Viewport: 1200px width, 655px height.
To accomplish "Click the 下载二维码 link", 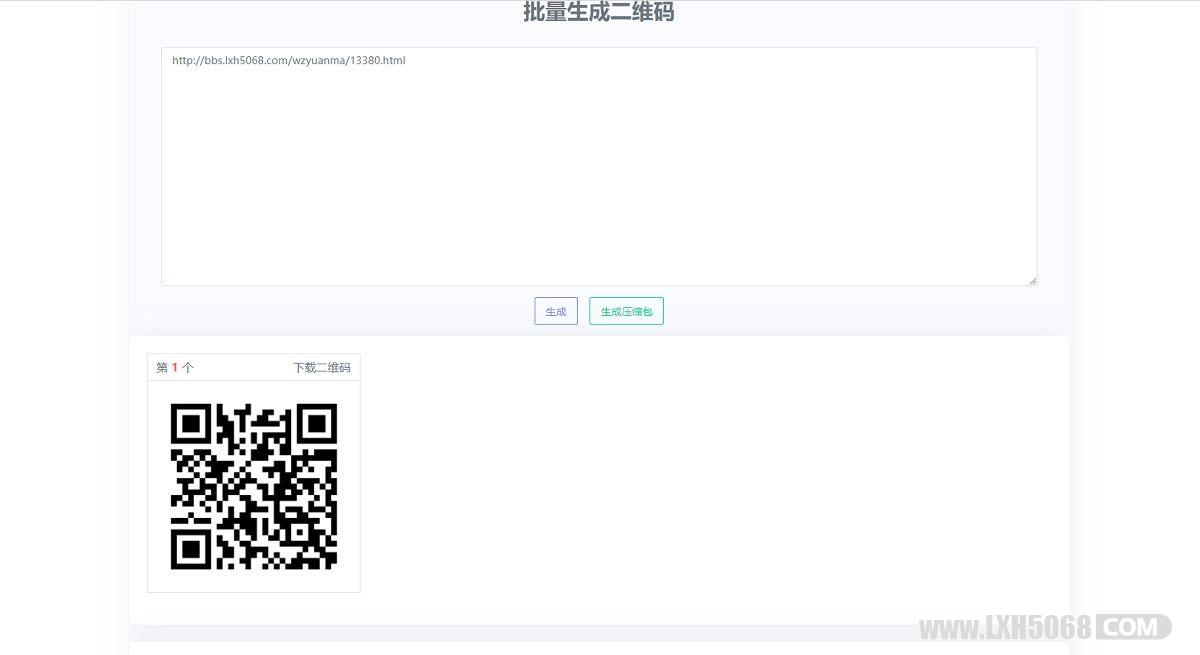I will 322,368.
